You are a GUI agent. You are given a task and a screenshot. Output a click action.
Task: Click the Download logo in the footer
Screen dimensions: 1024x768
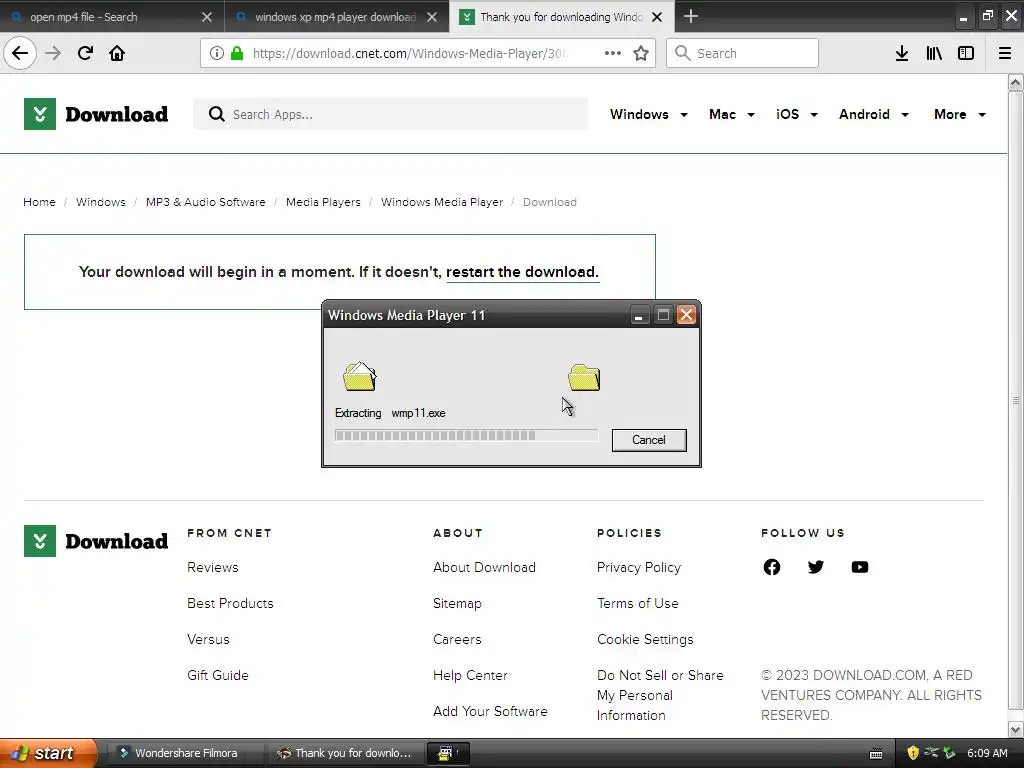(x=96, y=541)
